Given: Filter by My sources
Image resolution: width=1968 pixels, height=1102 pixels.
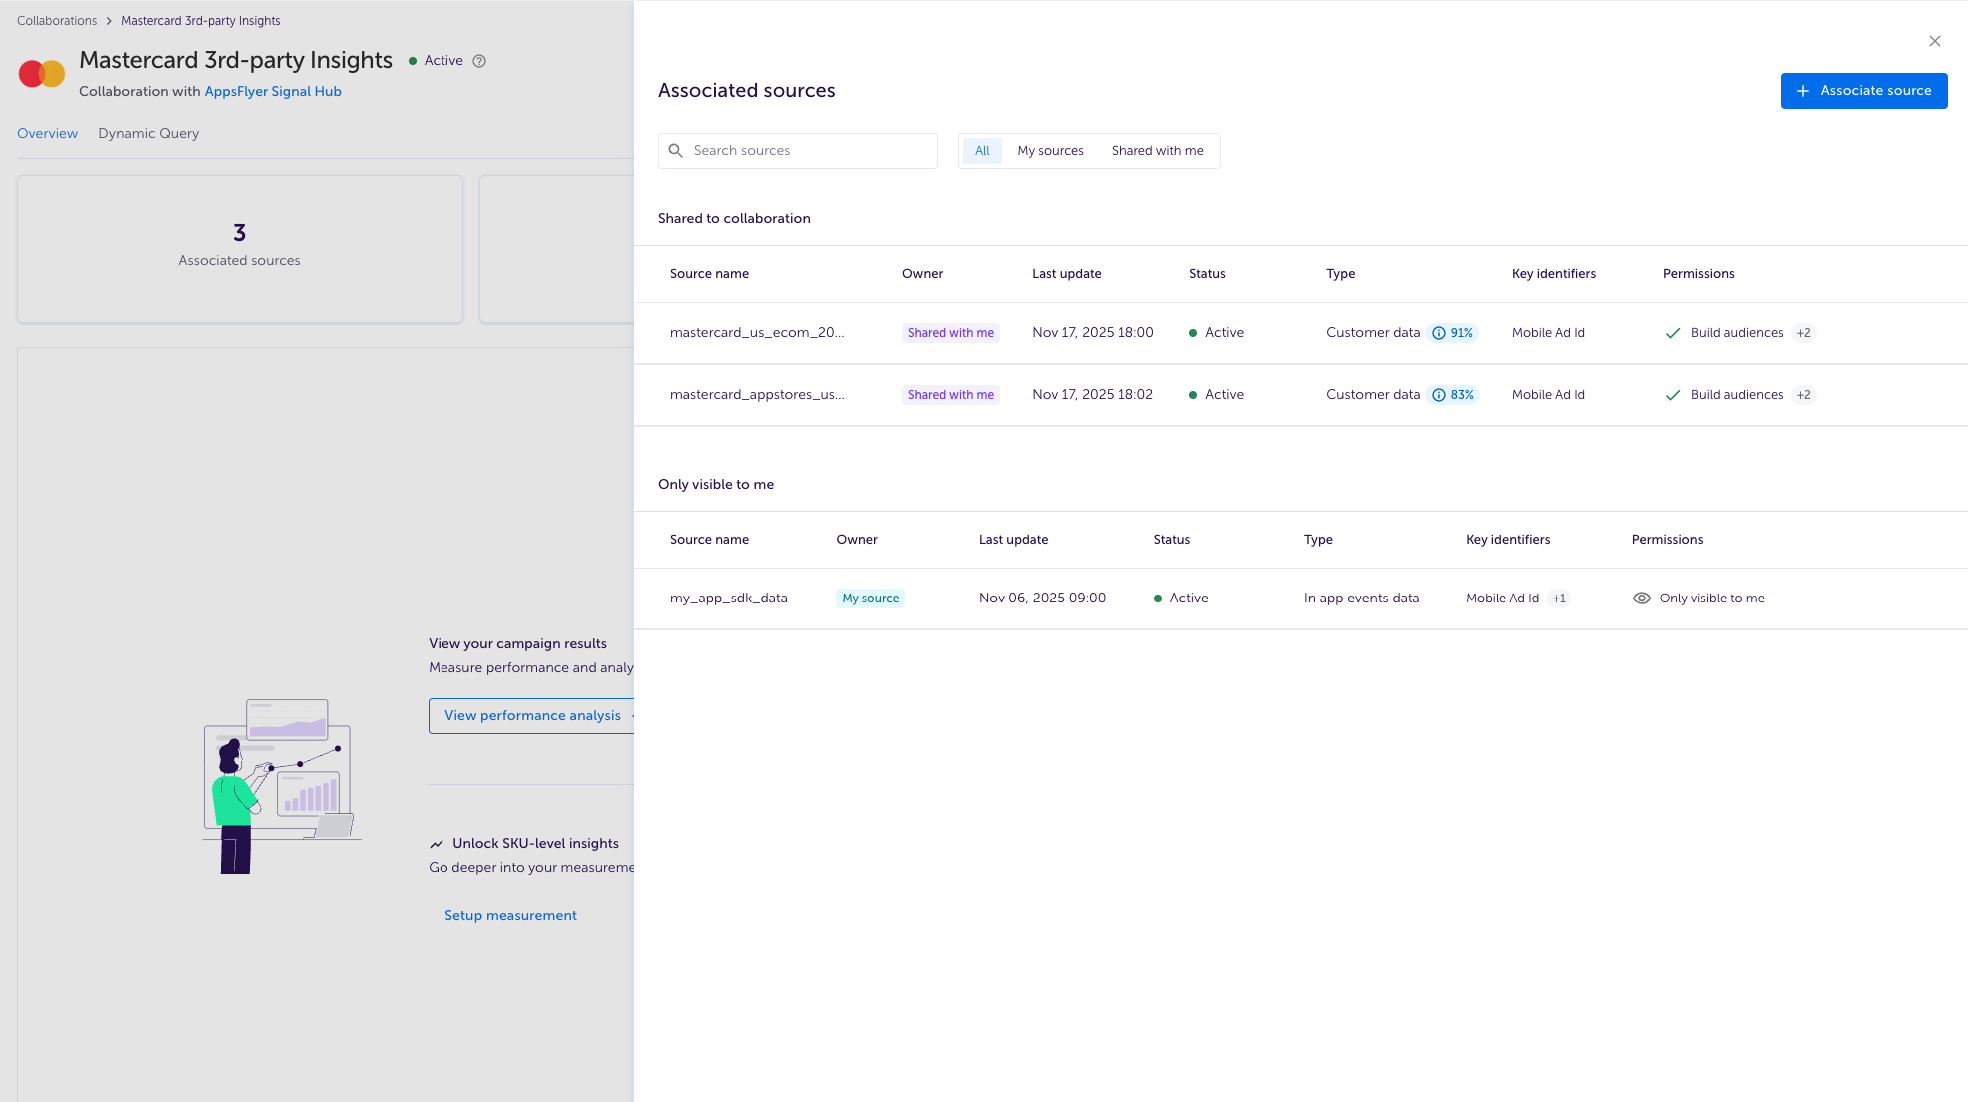Looking at the screenshot, I should click(x=1050, y=151).
